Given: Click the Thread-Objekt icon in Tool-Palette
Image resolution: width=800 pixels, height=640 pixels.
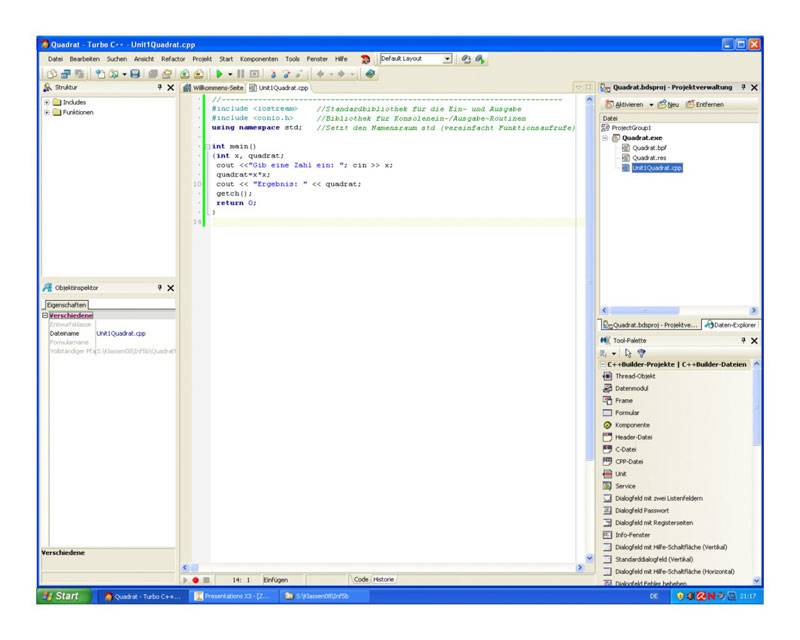Looking at the screenshot, I should [607, 376].
